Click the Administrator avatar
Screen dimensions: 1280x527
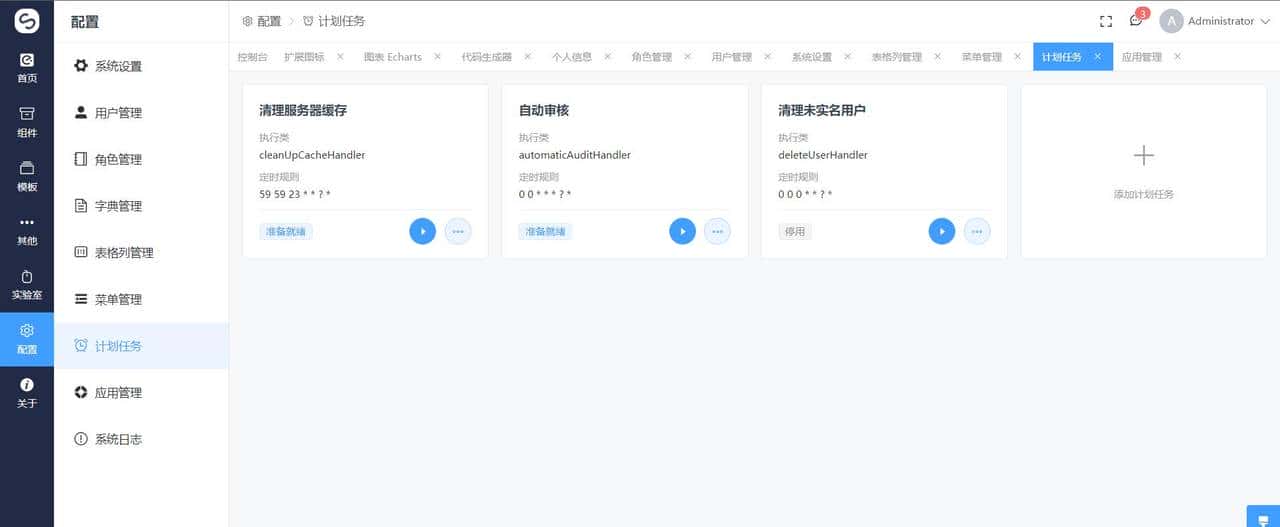pyautogui.click(x=1171, y=21)
